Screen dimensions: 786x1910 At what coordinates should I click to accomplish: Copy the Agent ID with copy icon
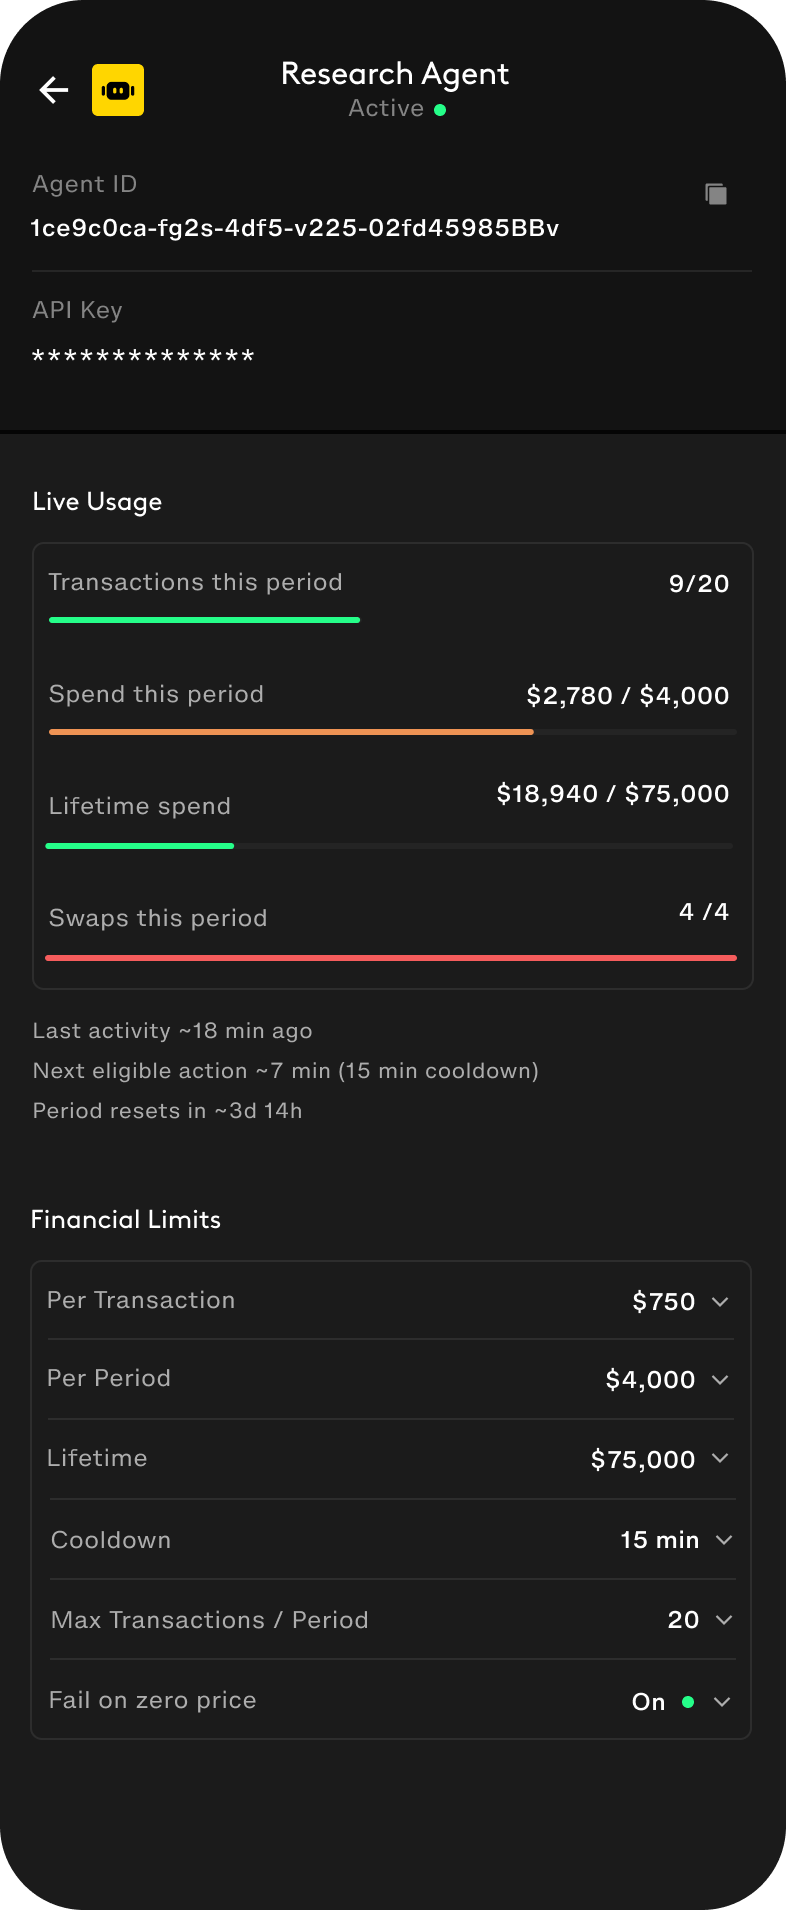(716, 194)
